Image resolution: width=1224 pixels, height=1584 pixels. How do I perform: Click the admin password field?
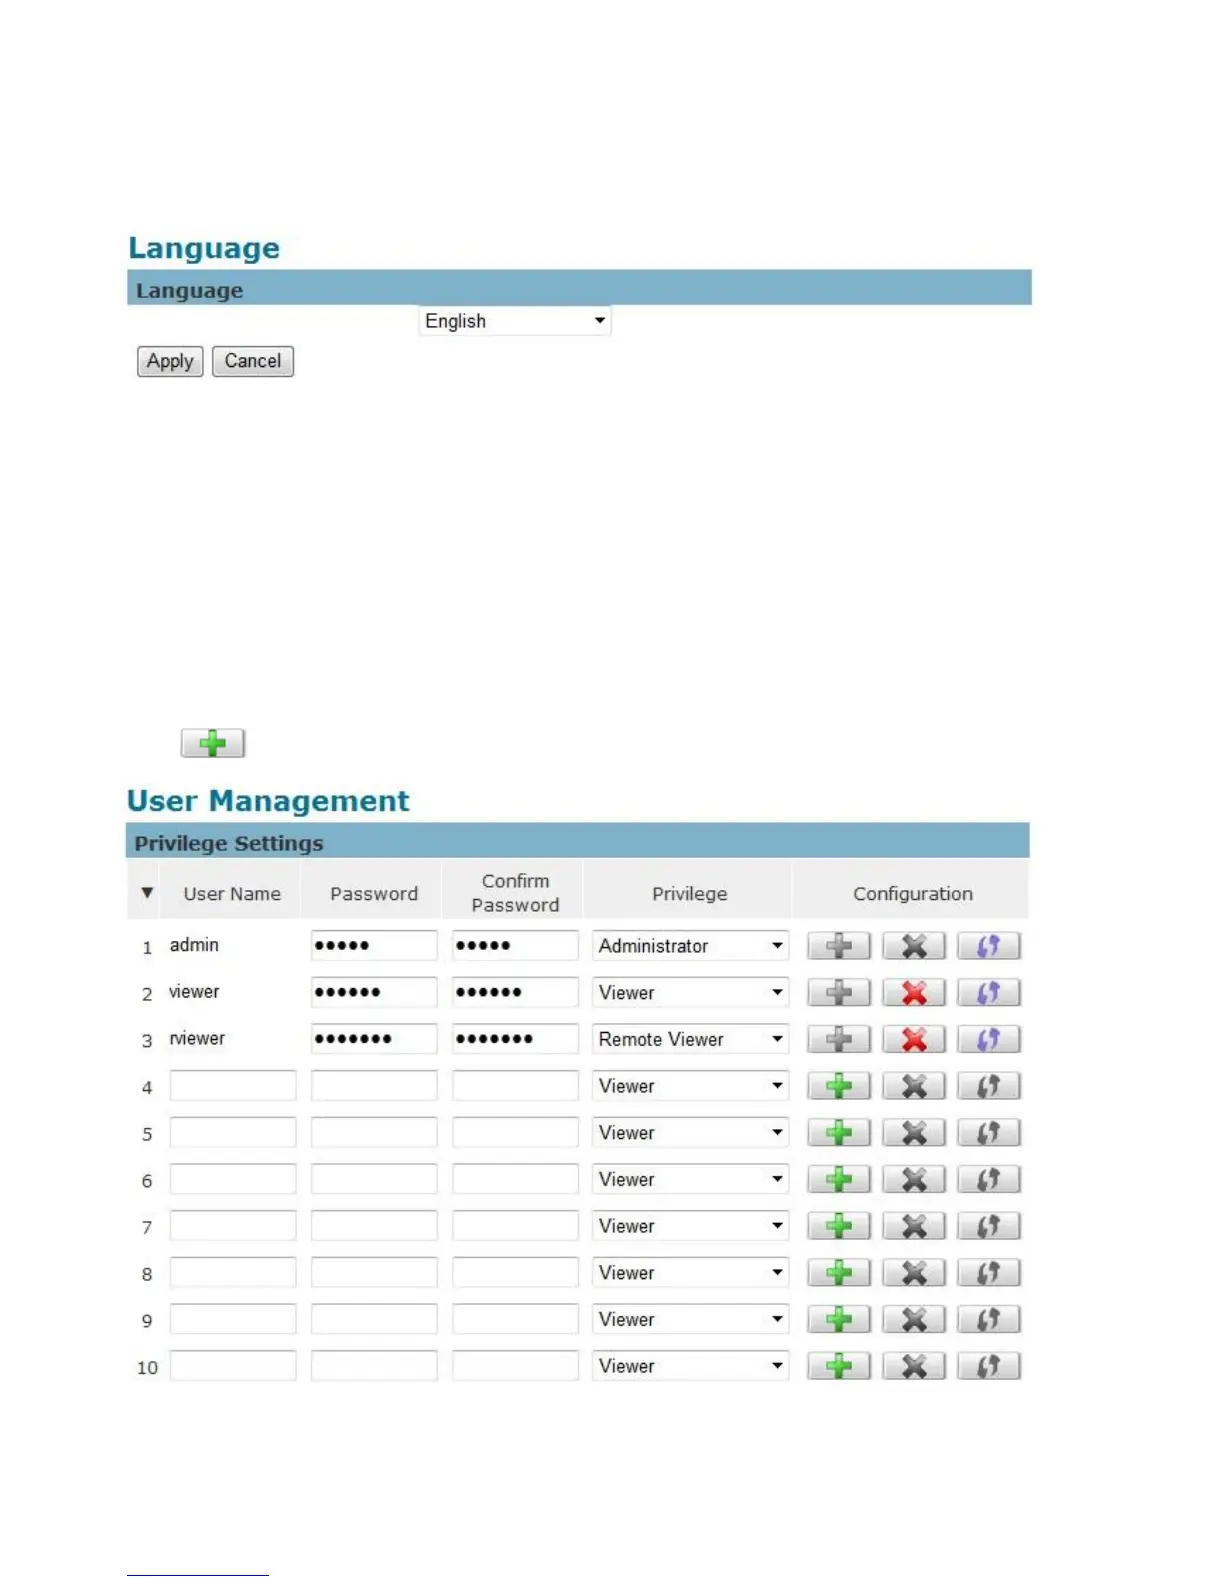[374, 945]
